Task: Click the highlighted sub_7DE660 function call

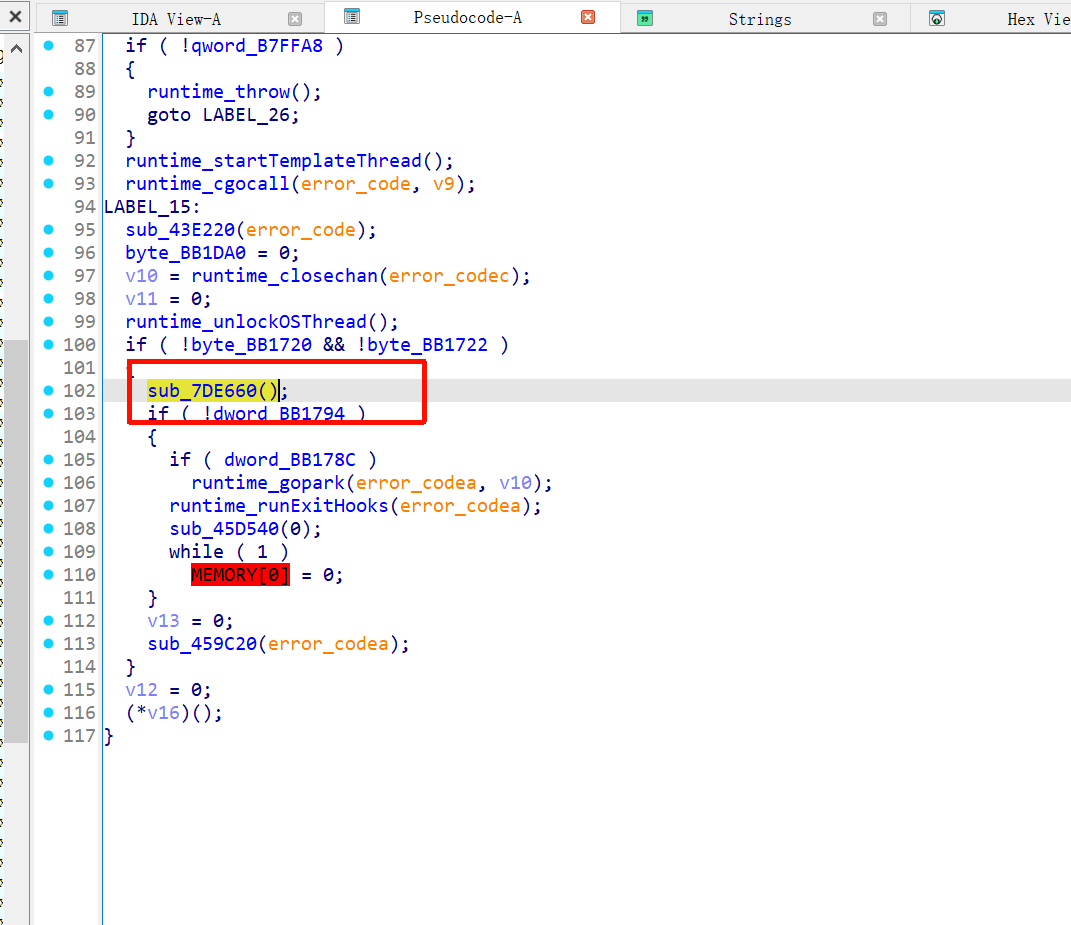Action: [x=202, y=391]
